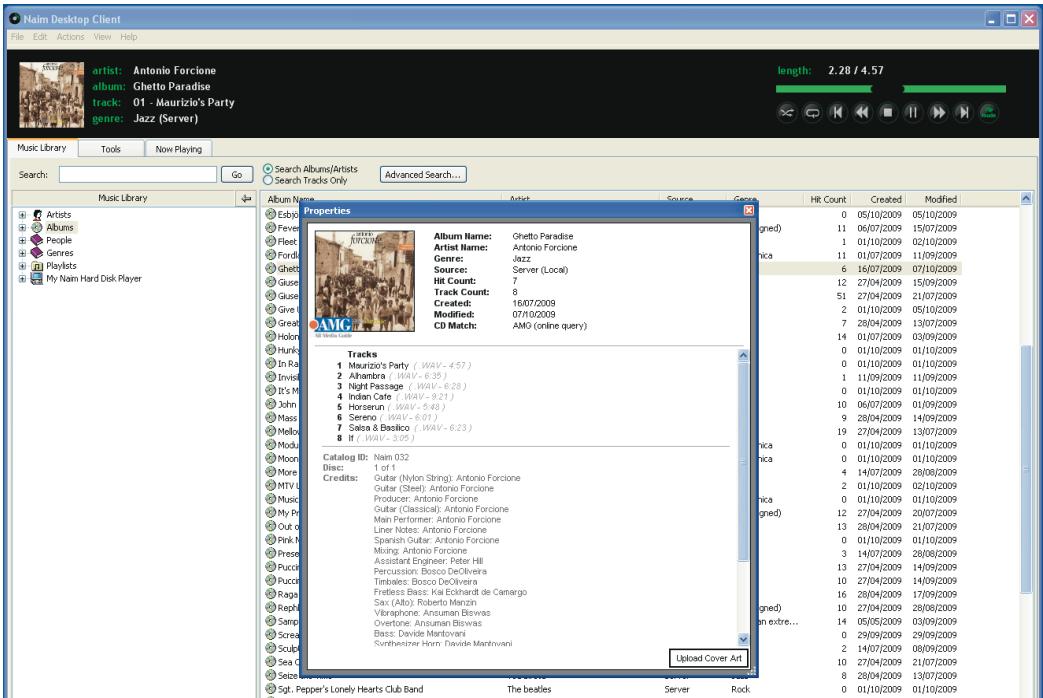The image size is (1043, 698).
Task: Toggle repeat playback icon
Action: pos(812,112)
